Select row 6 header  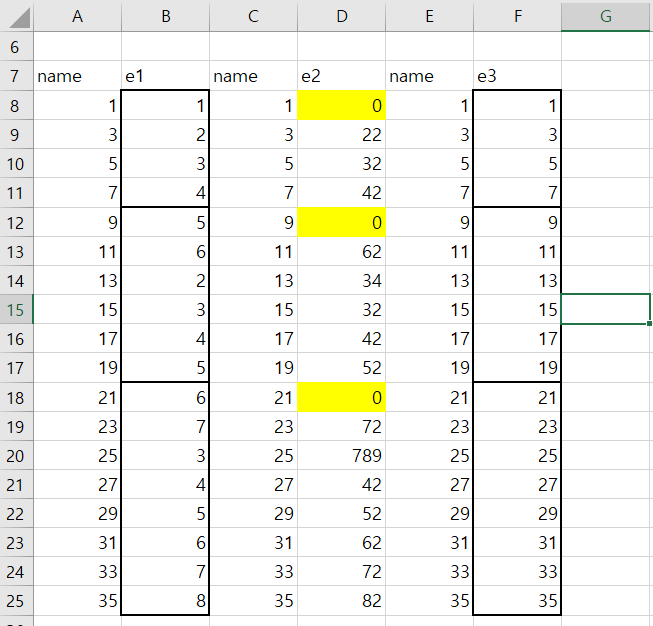click(17, 47)
